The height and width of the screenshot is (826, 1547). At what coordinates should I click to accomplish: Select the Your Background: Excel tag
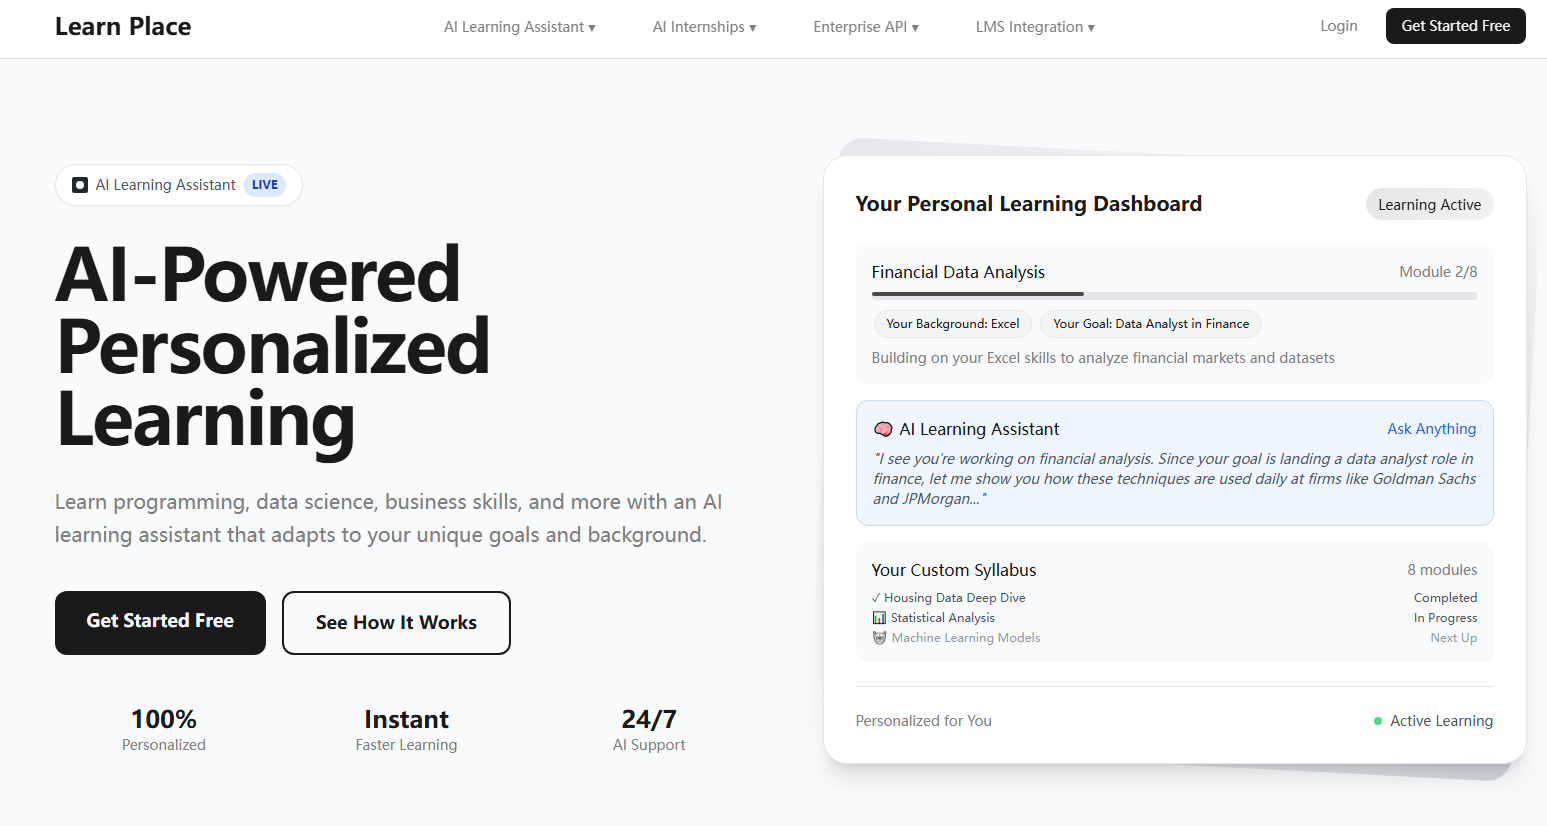pos(952,323)
